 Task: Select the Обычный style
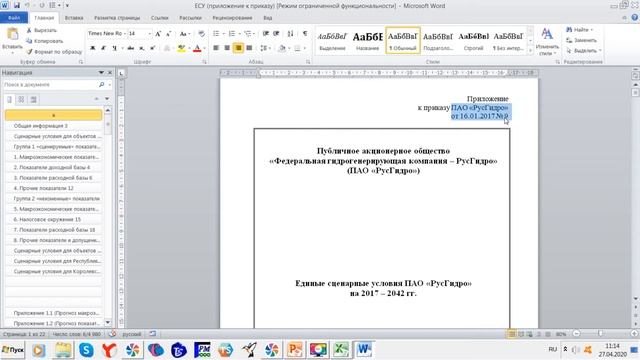pos(402,41)
